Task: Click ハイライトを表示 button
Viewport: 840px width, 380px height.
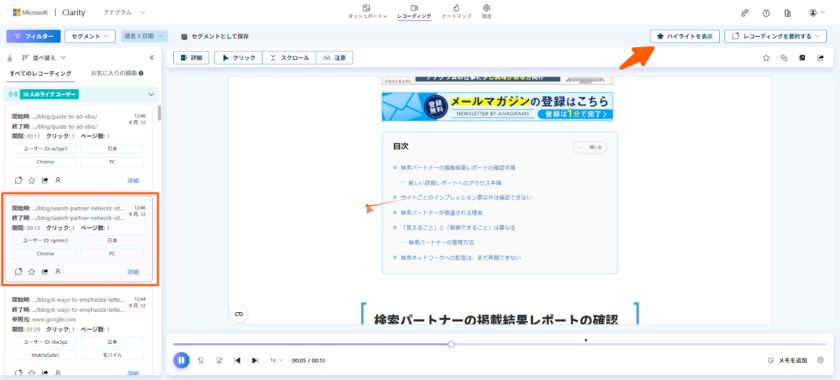Action: (684, 36)
